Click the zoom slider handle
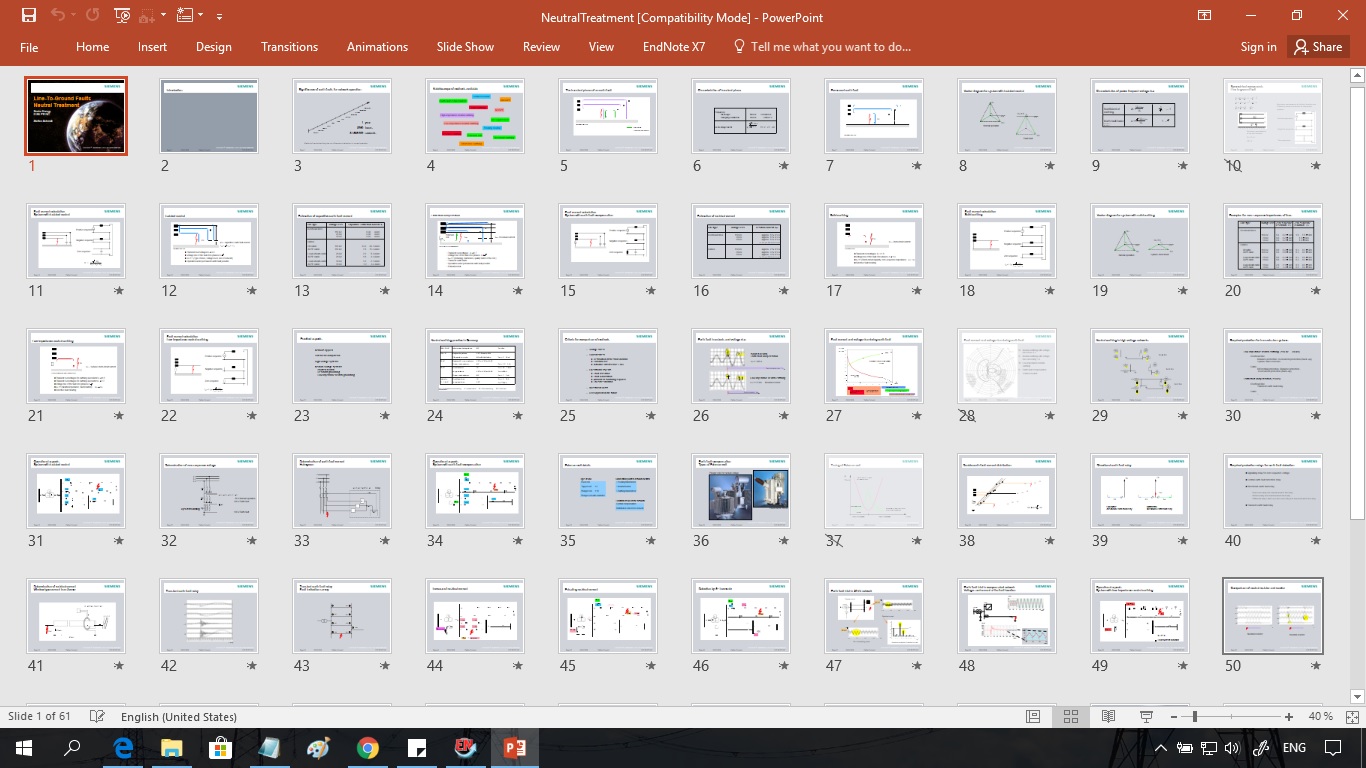The image size is (1366, 768). (1196, 717)
